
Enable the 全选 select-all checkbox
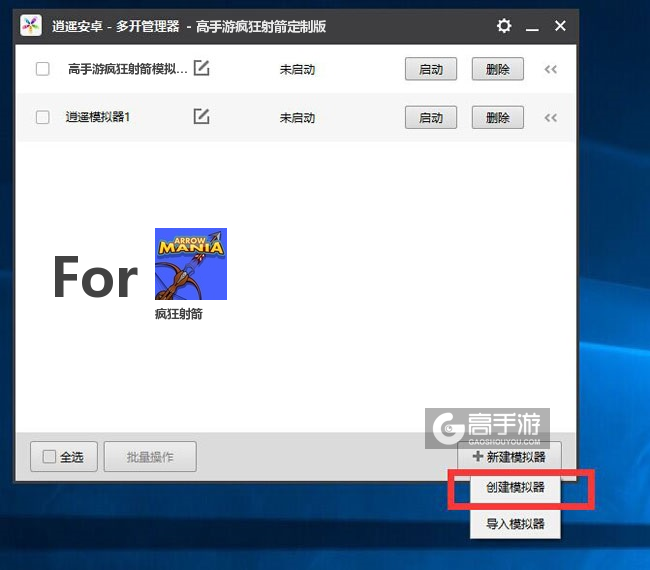[49, 457]
